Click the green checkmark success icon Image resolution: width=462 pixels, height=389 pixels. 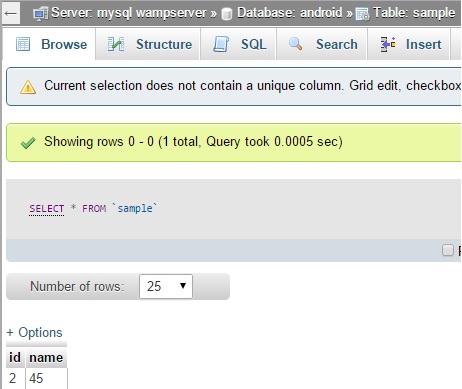coord(28,143)
